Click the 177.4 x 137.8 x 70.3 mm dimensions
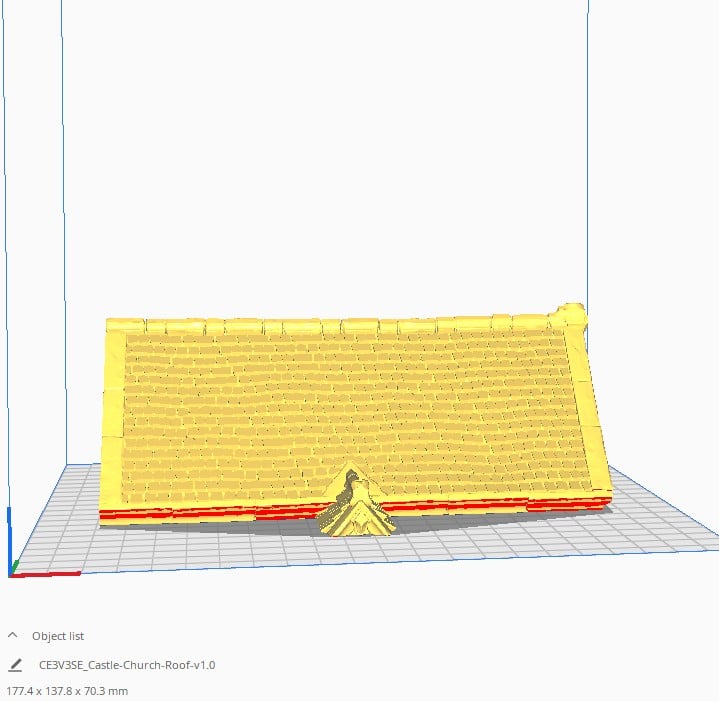 [x=67, y=691]
